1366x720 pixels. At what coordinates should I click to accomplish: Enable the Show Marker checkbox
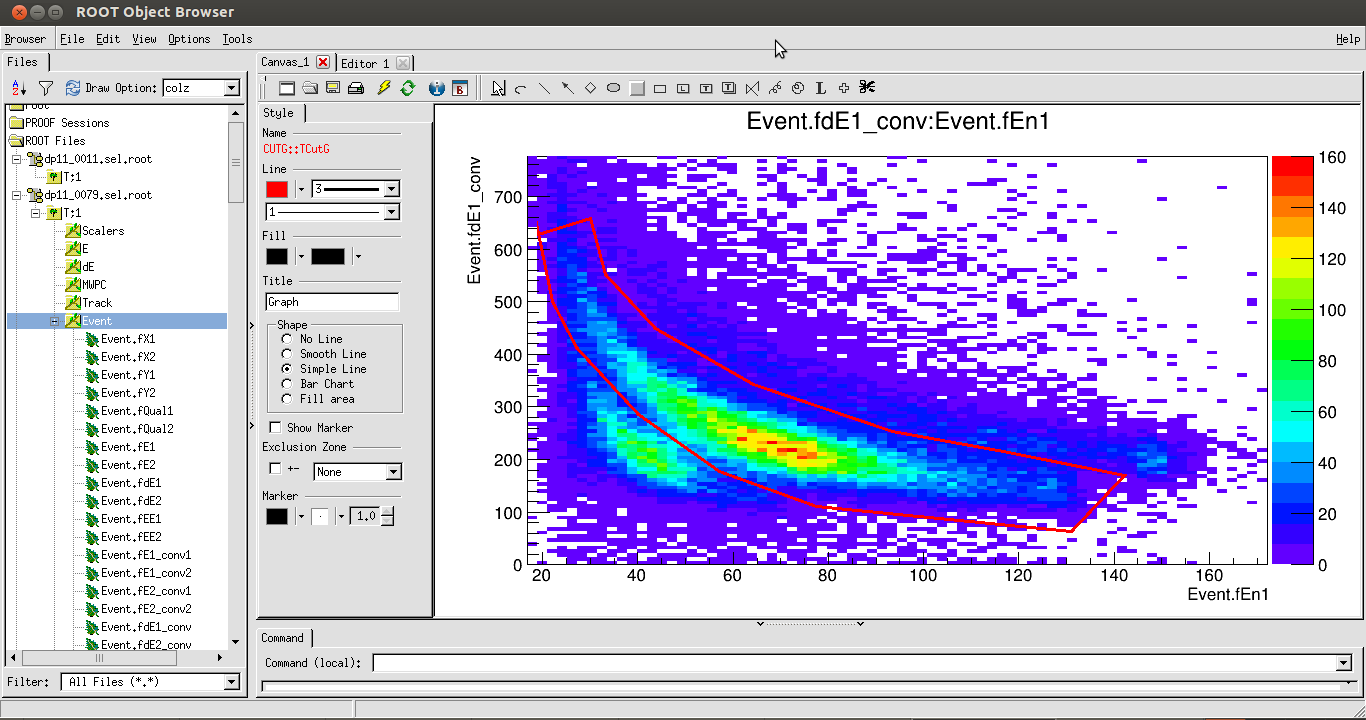[276, 428]
